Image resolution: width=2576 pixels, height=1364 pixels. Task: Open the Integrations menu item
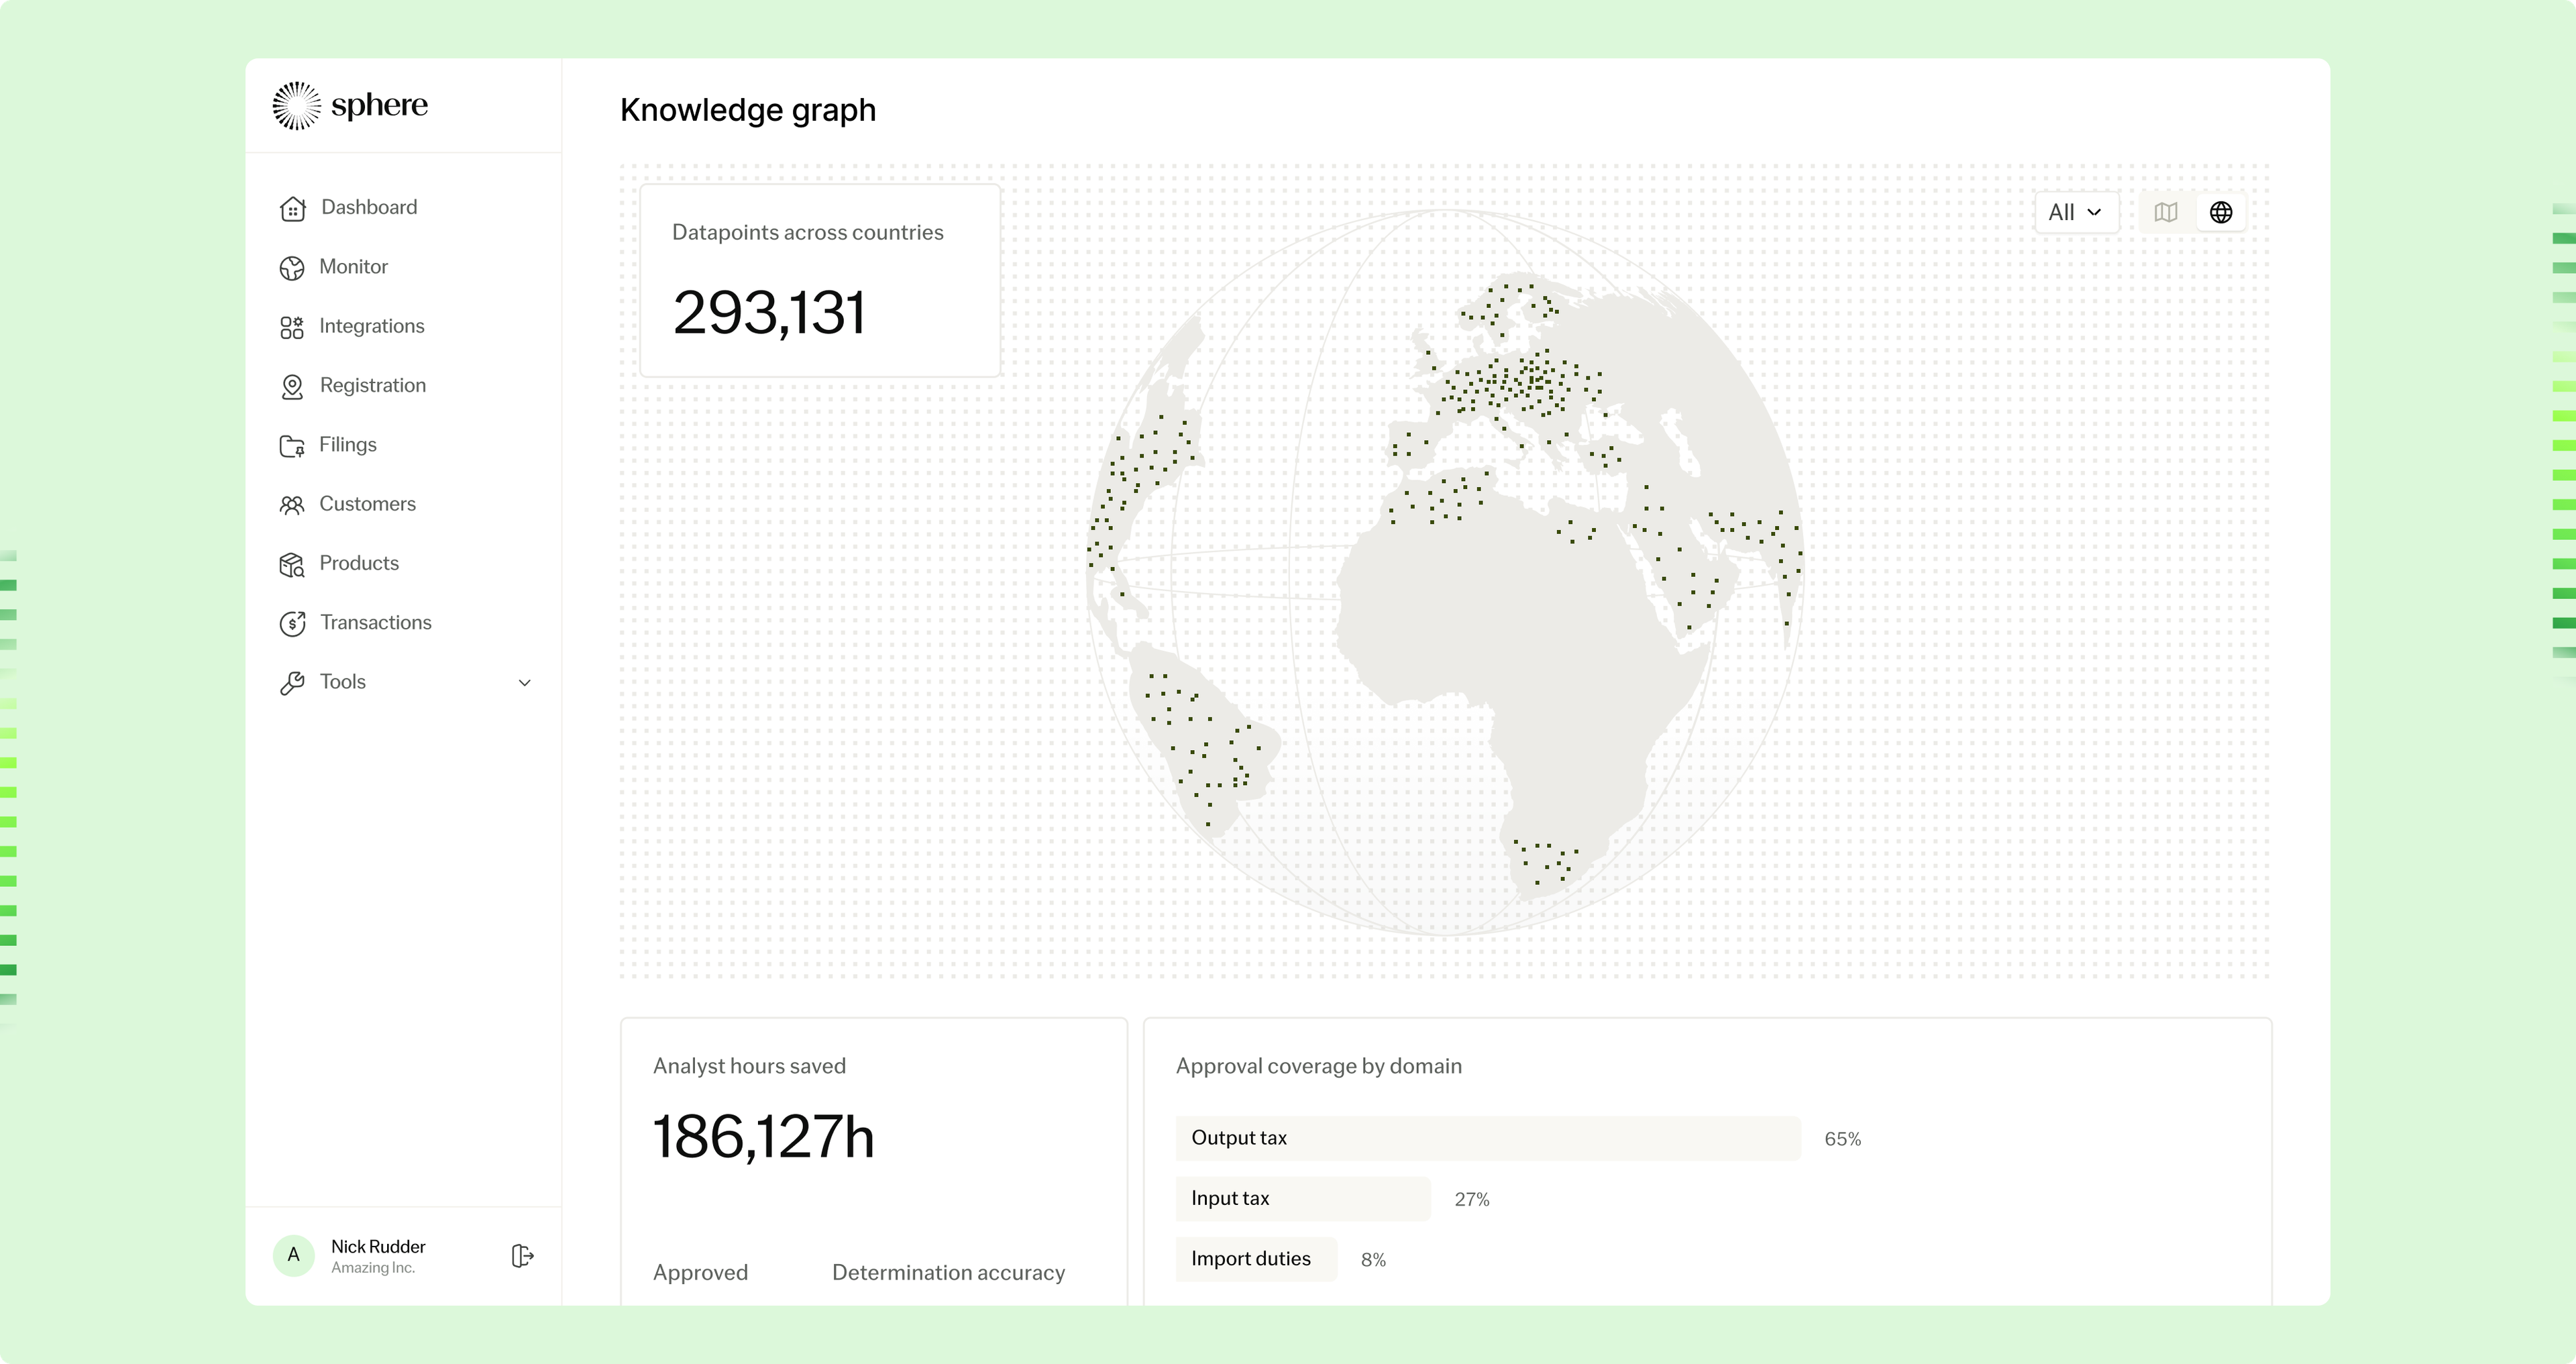click(x=371, y=326)
